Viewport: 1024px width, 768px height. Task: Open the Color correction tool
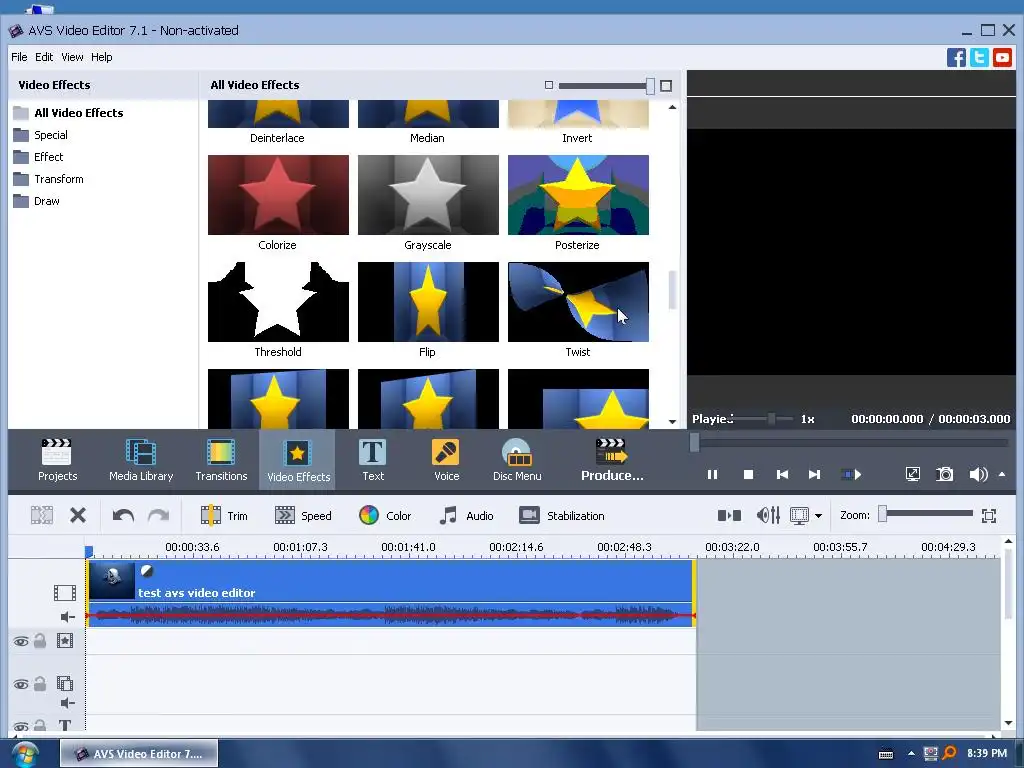click(x=385, y=516)
